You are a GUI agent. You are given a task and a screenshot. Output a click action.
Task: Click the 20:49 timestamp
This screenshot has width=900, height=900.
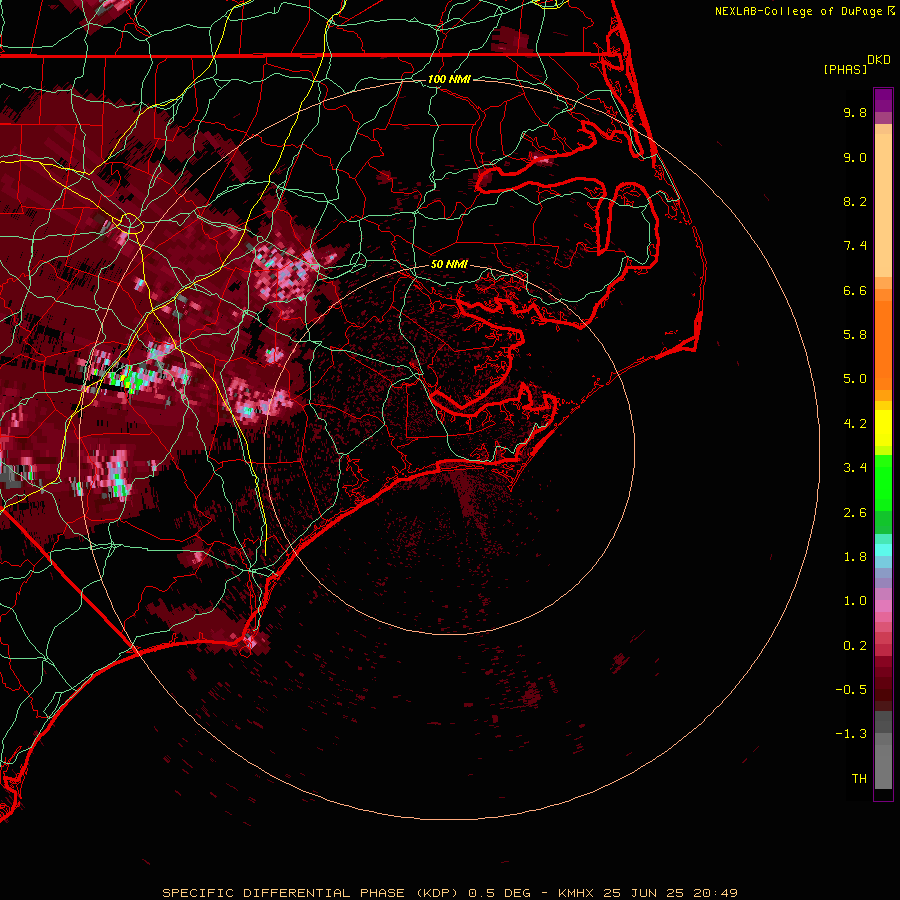coord(715,893)
